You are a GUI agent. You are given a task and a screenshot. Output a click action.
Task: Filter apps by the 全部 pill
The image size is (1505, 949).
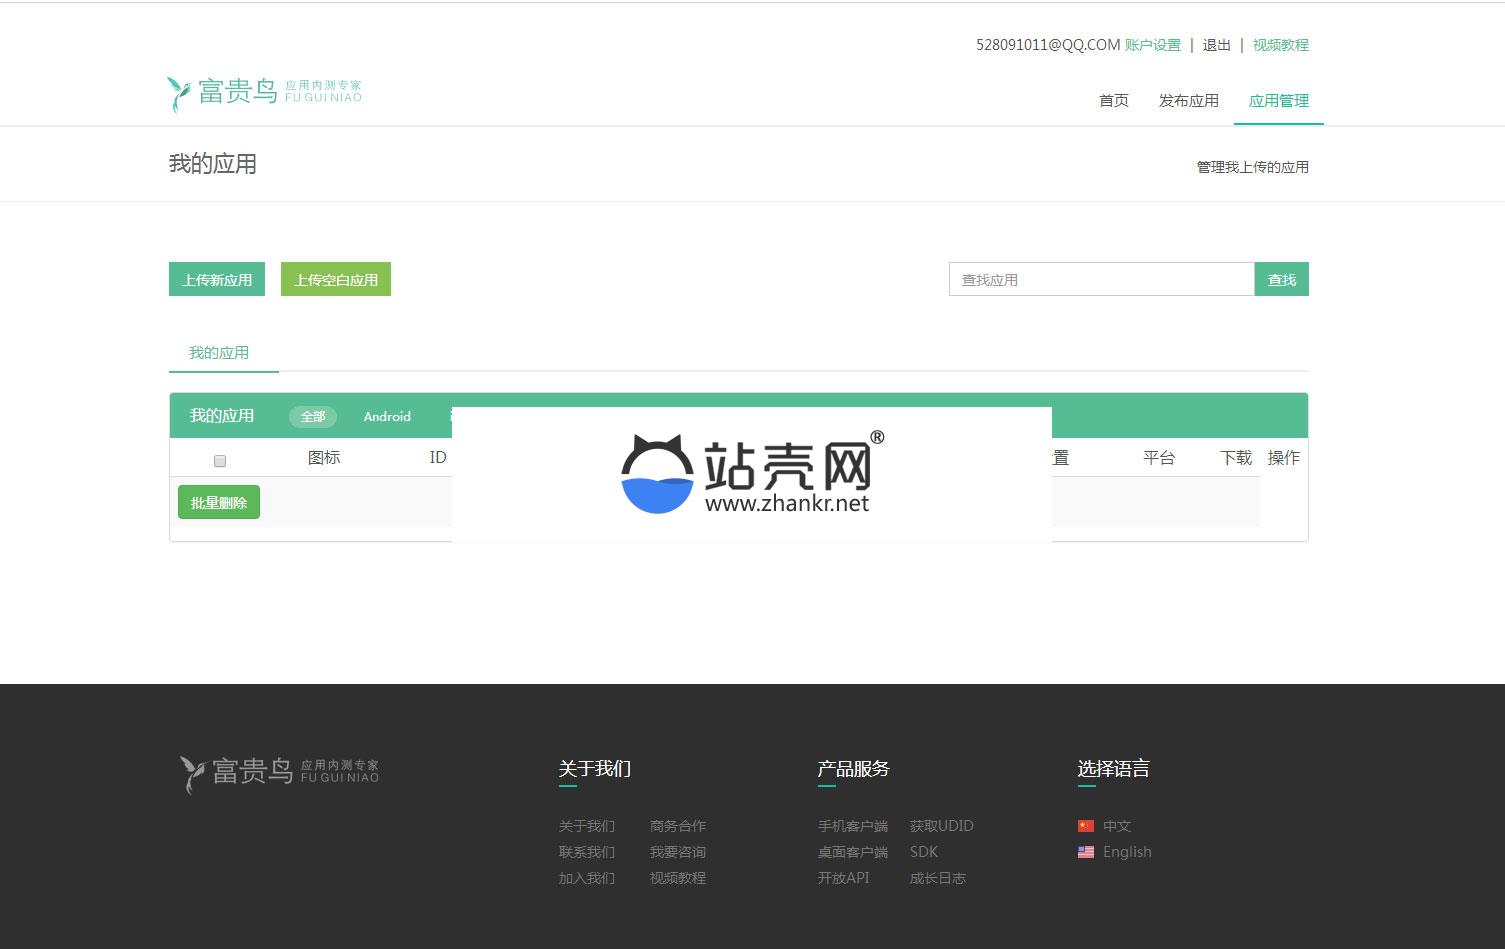[x=313, y=417]
